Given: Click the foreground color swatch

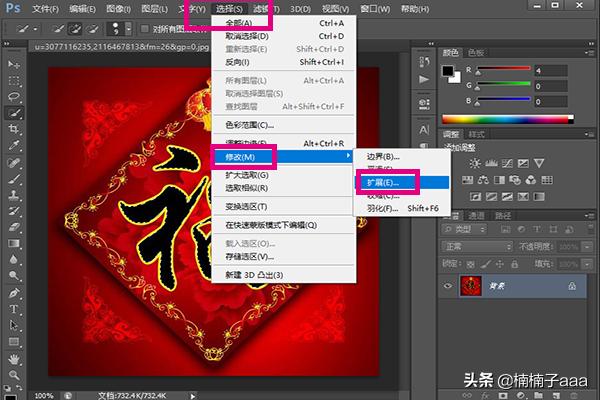Looking at the screenshot, I should click(448, 71).
